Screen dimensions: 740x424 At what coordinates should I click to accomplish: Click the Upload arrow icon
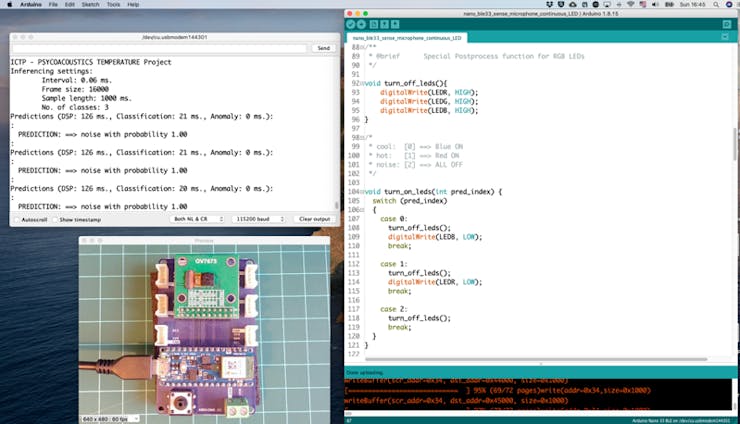[362, 24]
